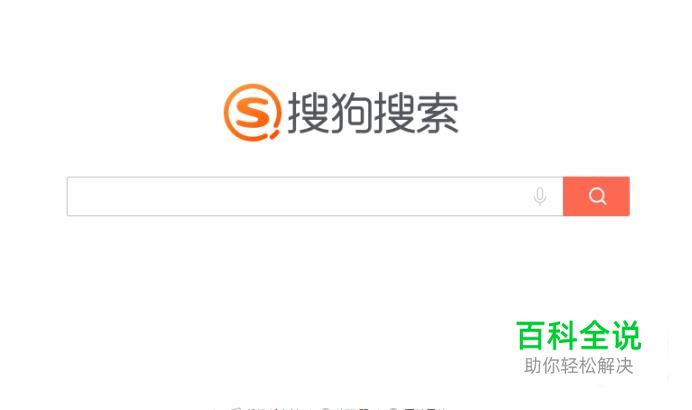Click the last cut-off footer link

click(418, 408)
